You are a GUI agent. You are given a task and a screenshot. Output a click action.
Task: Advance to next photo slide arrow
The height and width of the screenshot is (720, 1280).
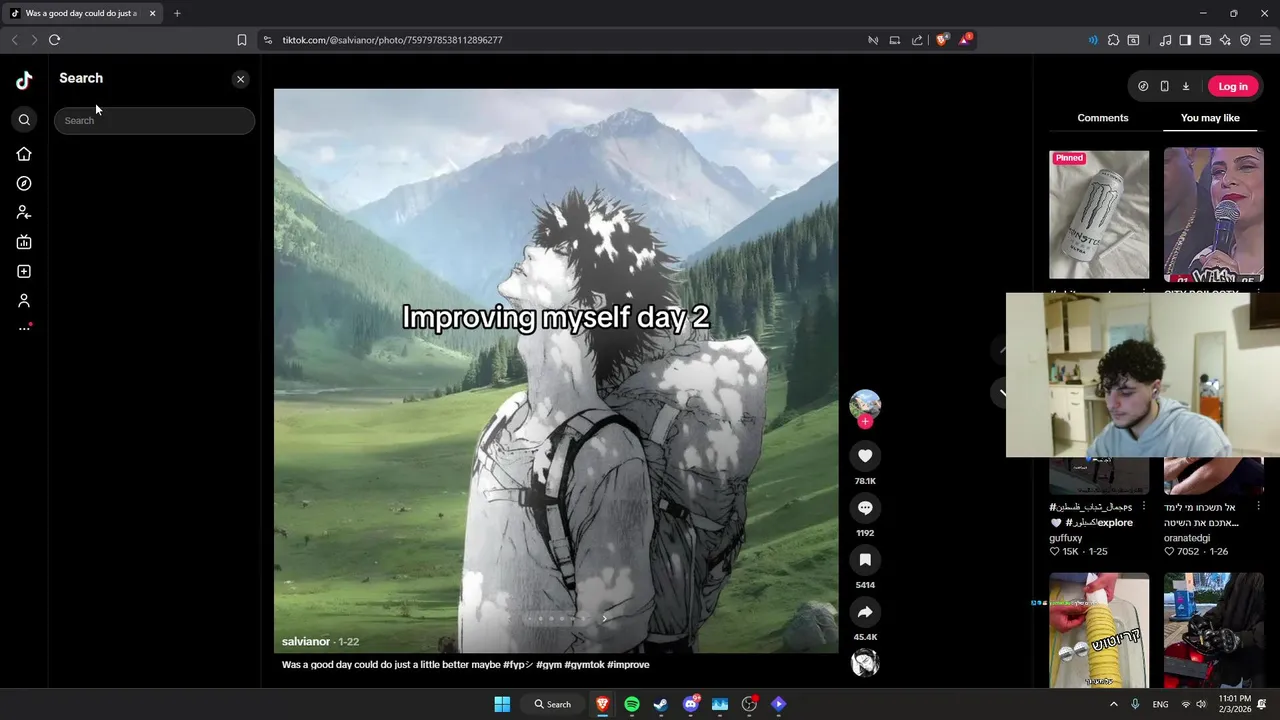[604, 618]
